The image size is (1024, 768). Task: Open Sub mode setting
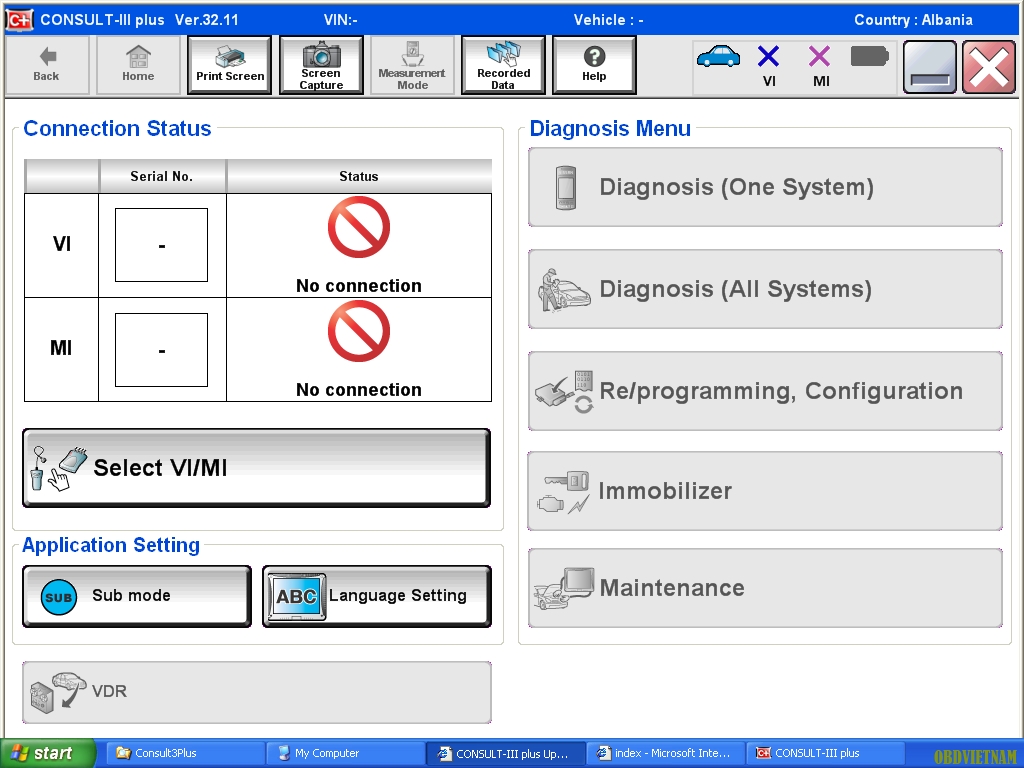coord(137,596)
